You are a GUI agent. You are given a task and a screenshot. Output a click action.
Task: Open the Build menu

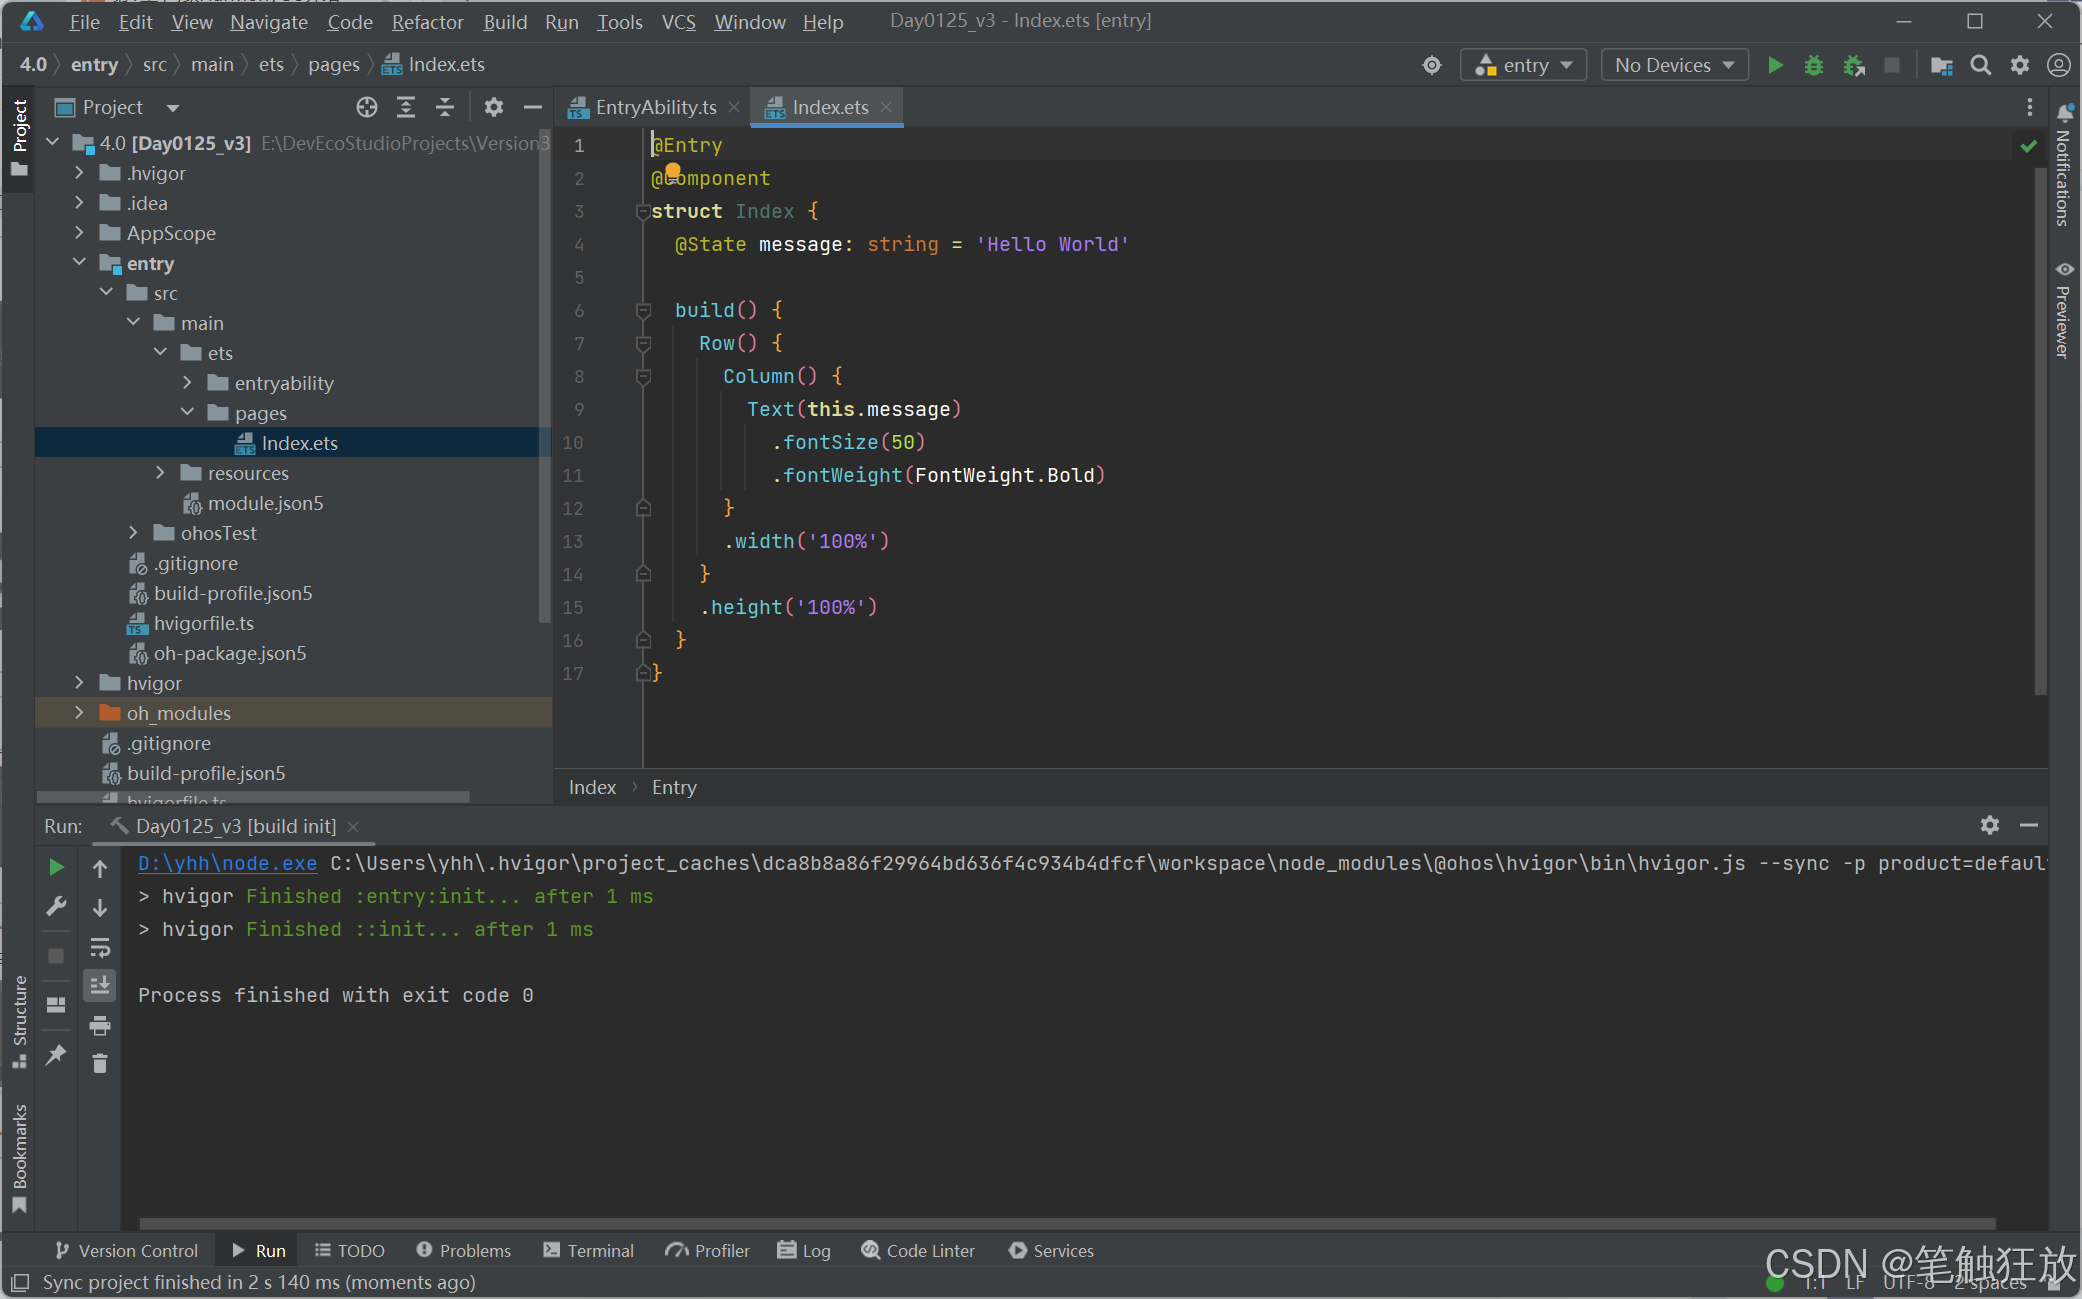(505, 21)
